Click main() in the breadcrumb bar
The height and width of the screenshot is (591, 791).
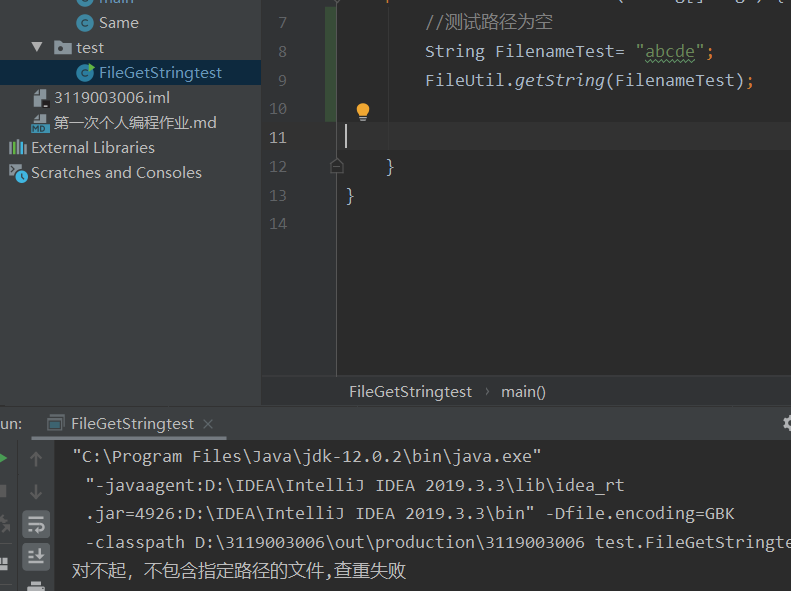(523, 392)
